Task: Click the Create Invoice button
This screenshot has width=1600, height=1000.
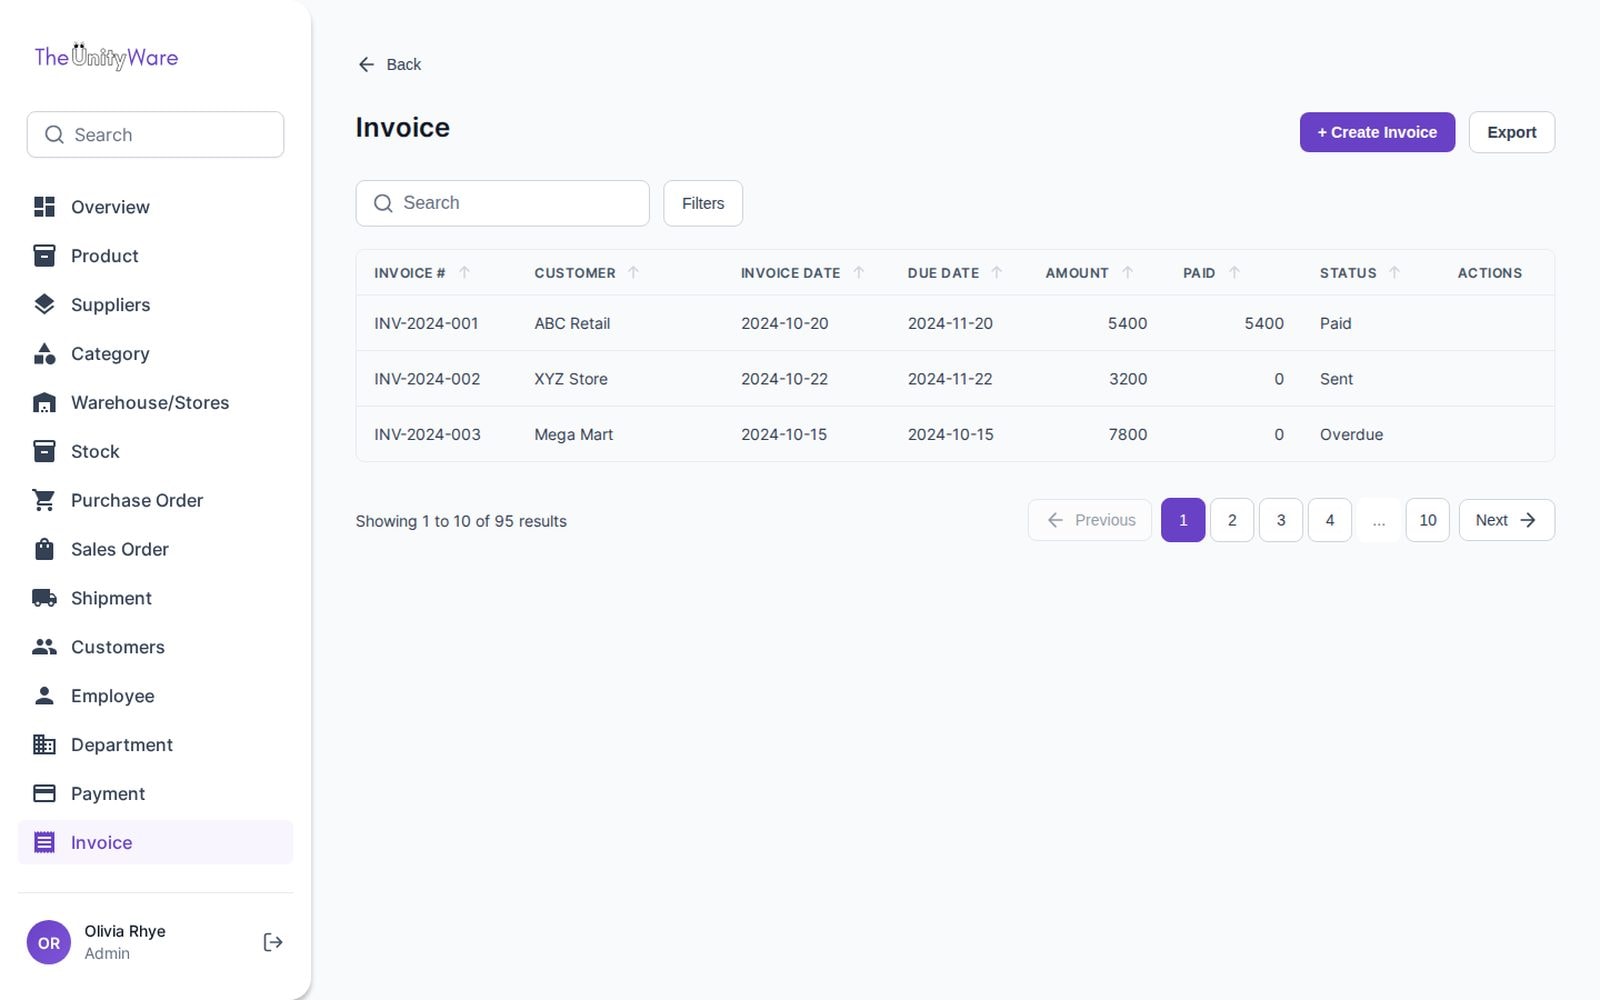Action: [1377, 132]
